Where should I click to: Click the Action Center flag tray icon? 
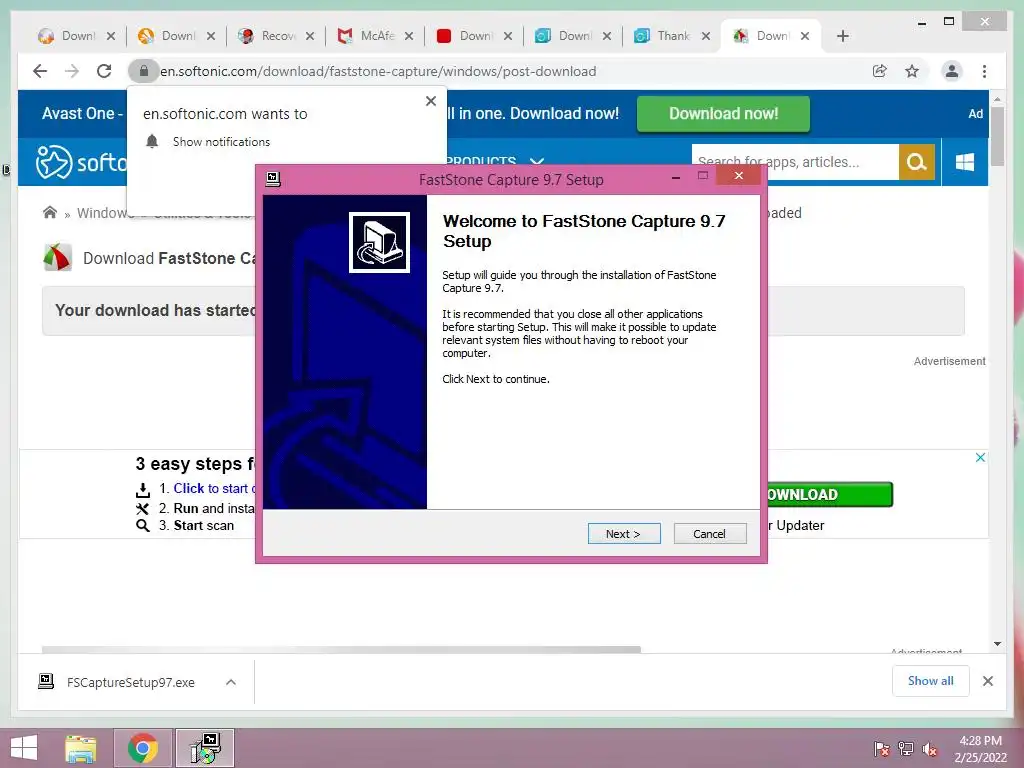[882, 749]
